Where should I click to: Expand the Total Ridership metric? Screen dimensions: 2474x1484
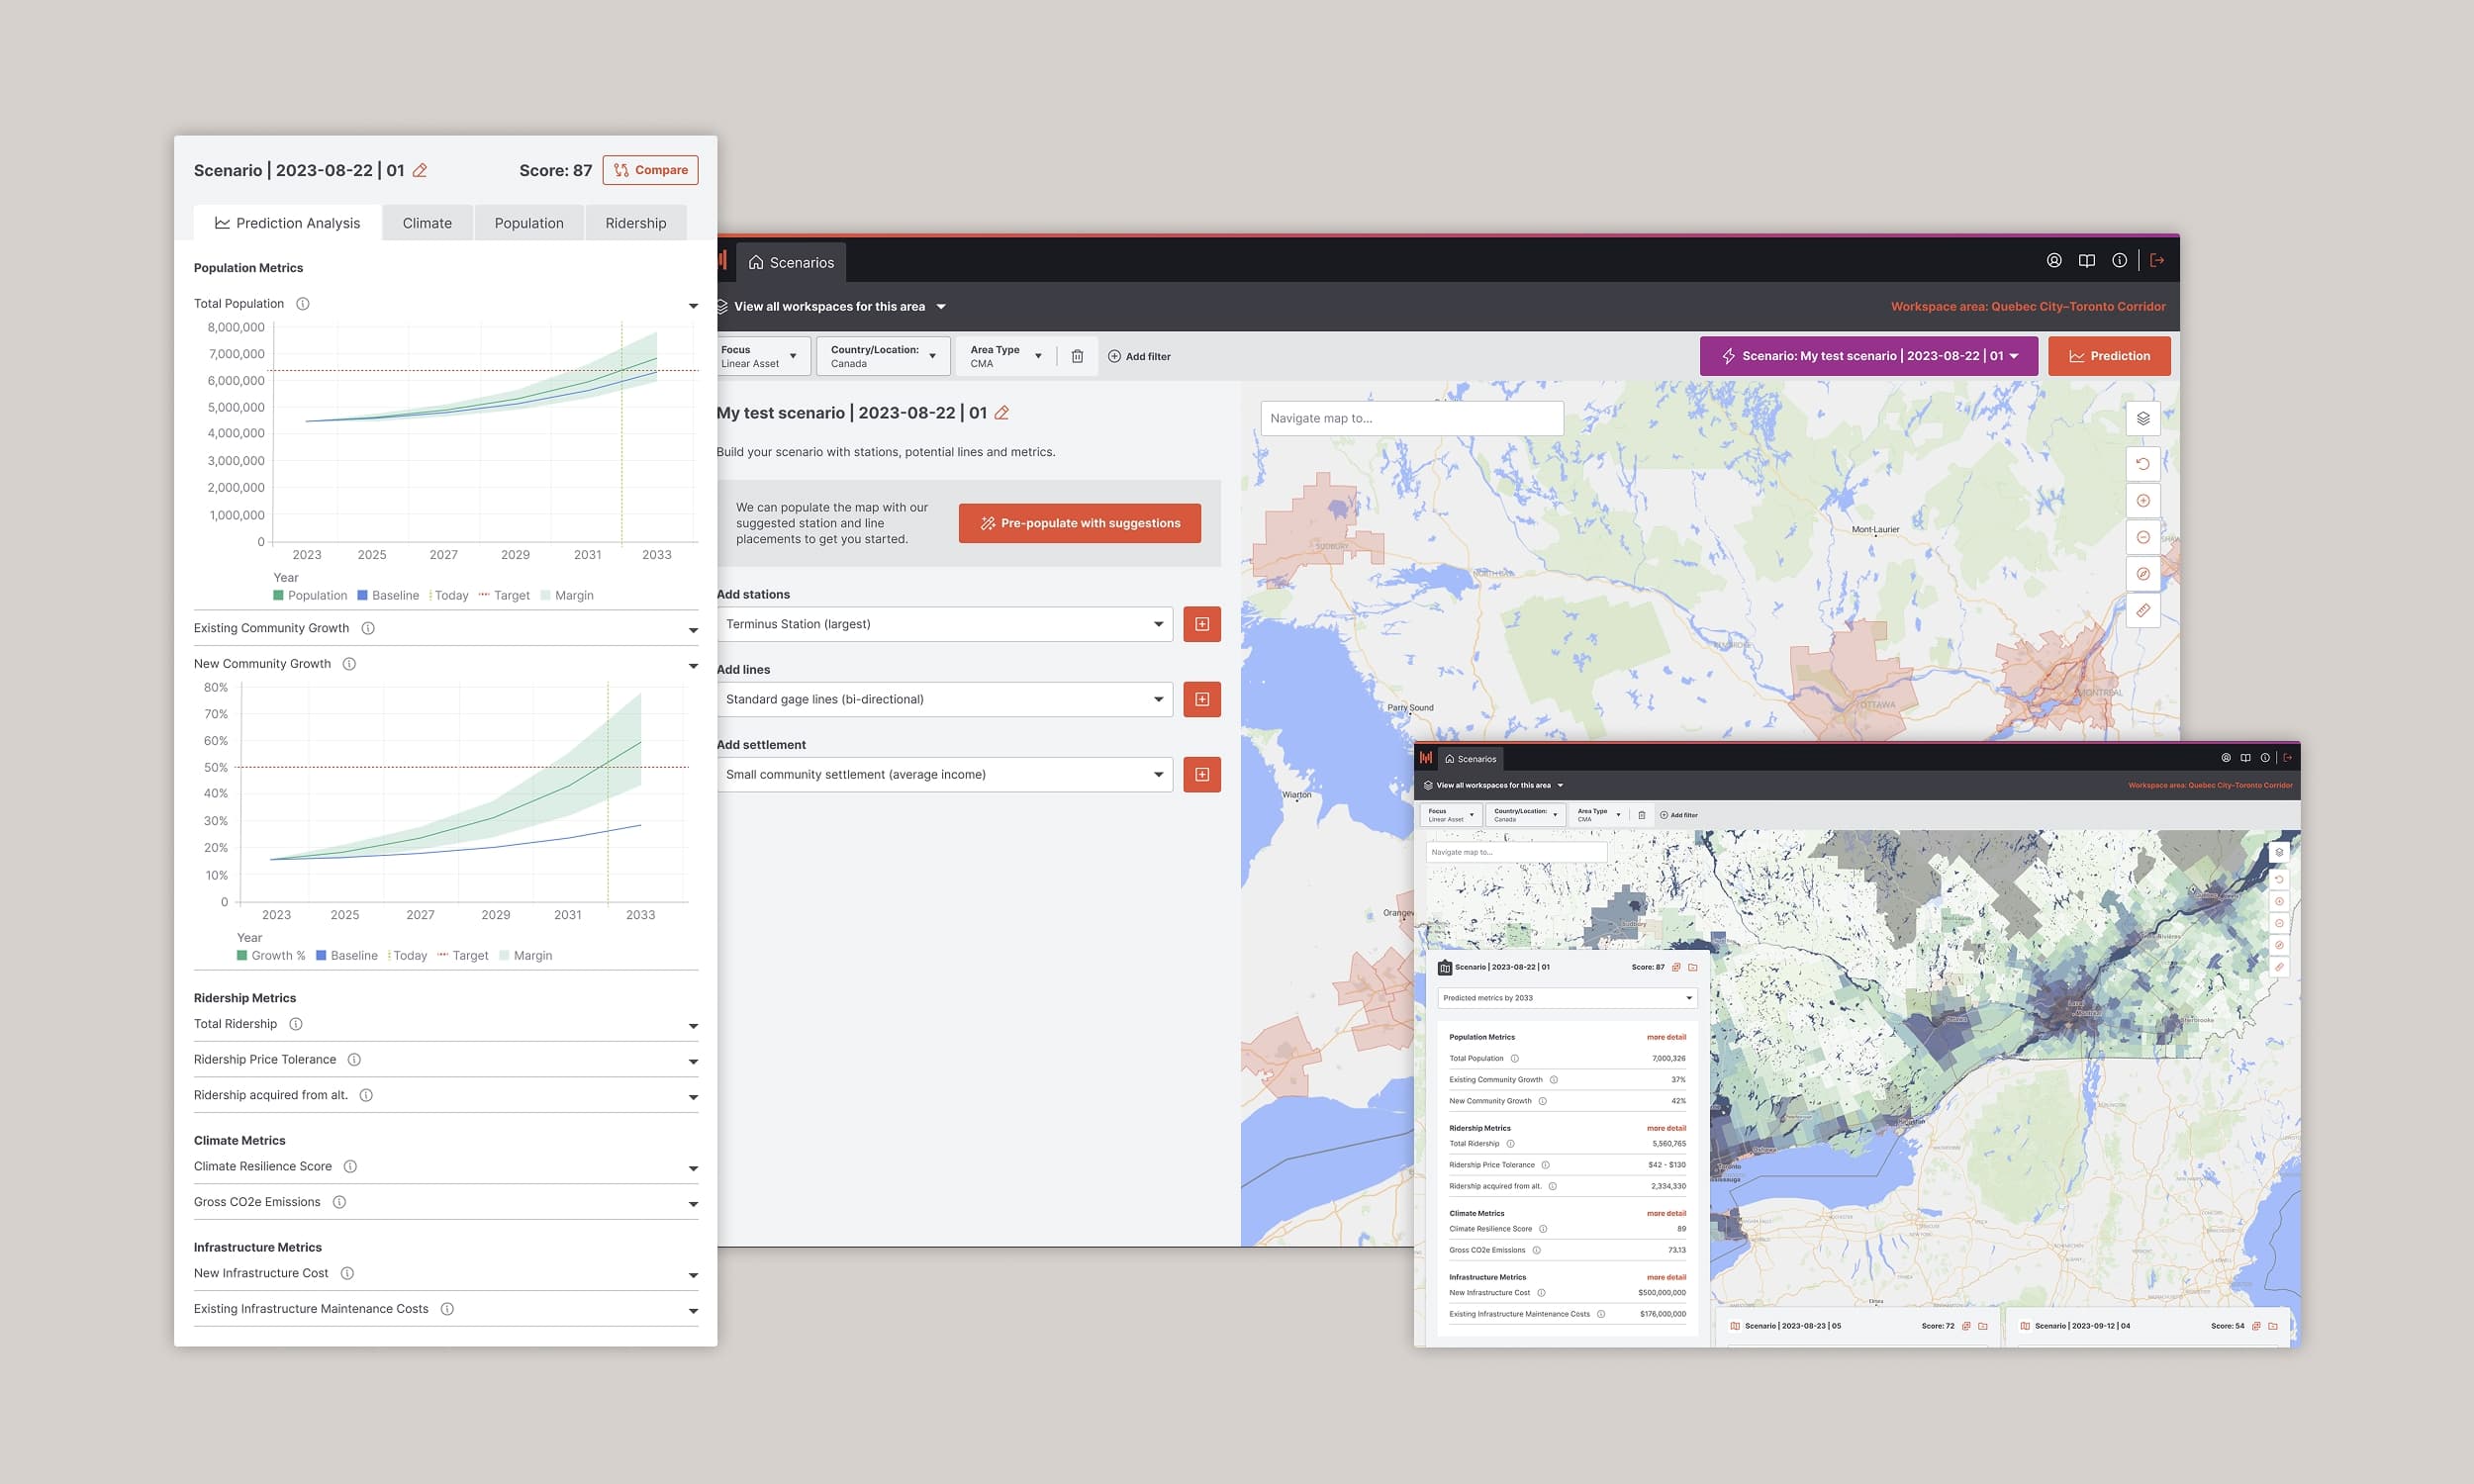pyautogui.click(x=692, y=1026)
